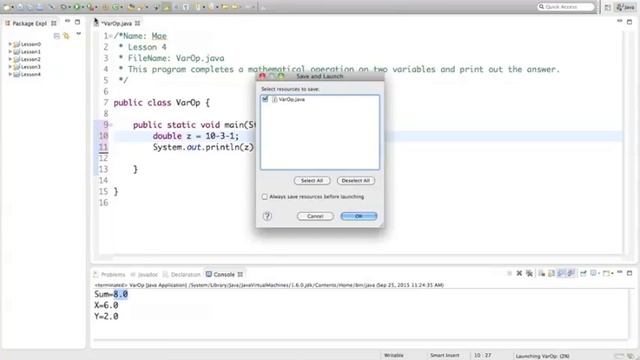This screenshot has width=640, height=360.
Task: Switch to the Problems tab
Action: [109, 275]
